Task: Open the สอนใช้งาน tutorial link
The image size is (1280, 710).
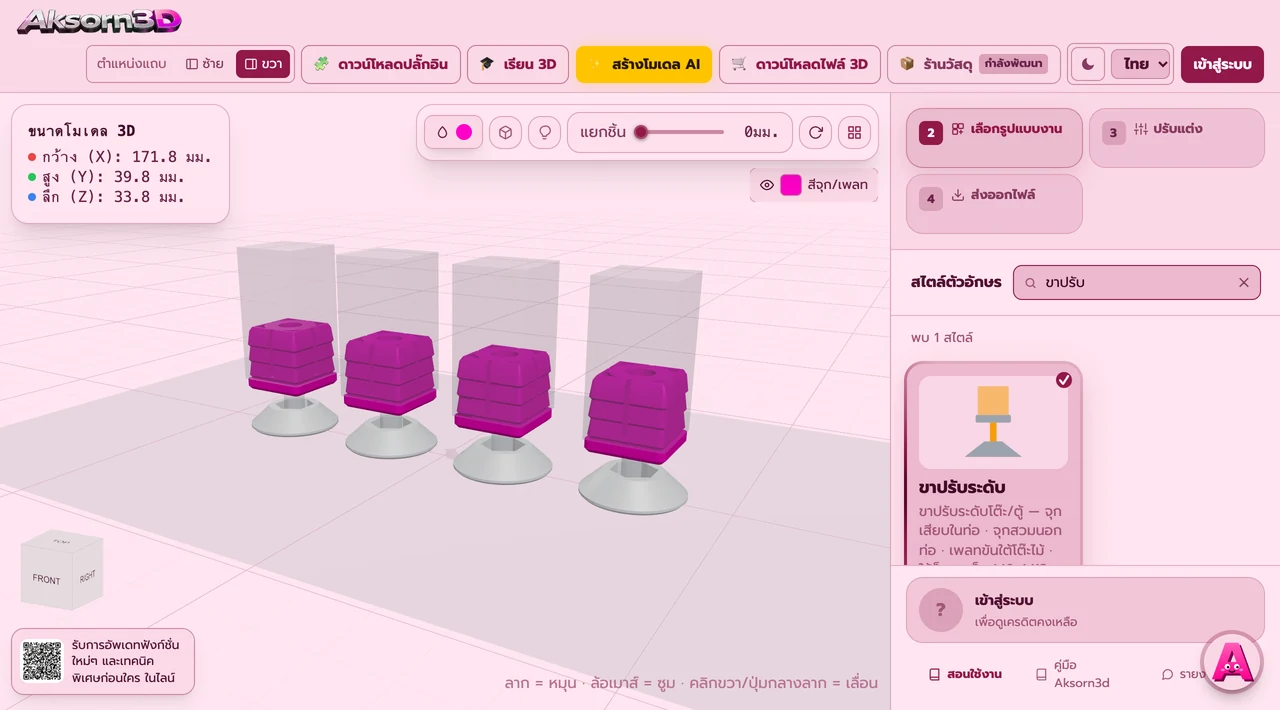Action: pos(965,675)
